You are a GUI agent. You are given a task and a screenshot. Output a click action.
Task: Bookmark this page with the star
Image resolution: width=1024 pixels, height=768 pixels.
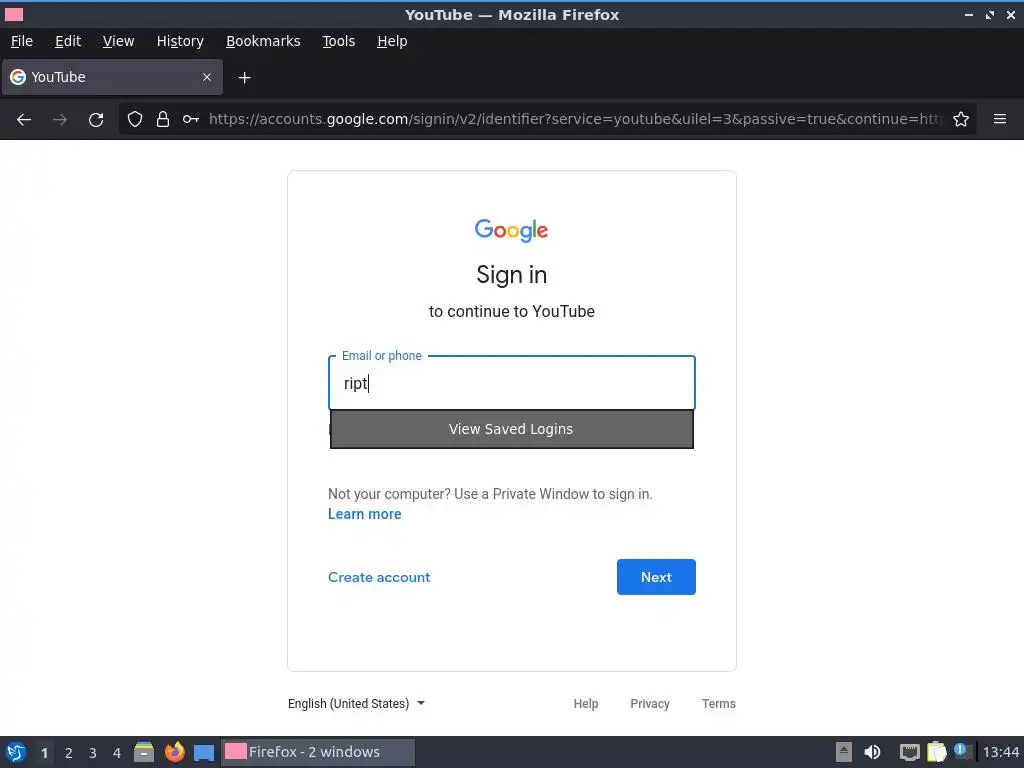tap(961, 119)
